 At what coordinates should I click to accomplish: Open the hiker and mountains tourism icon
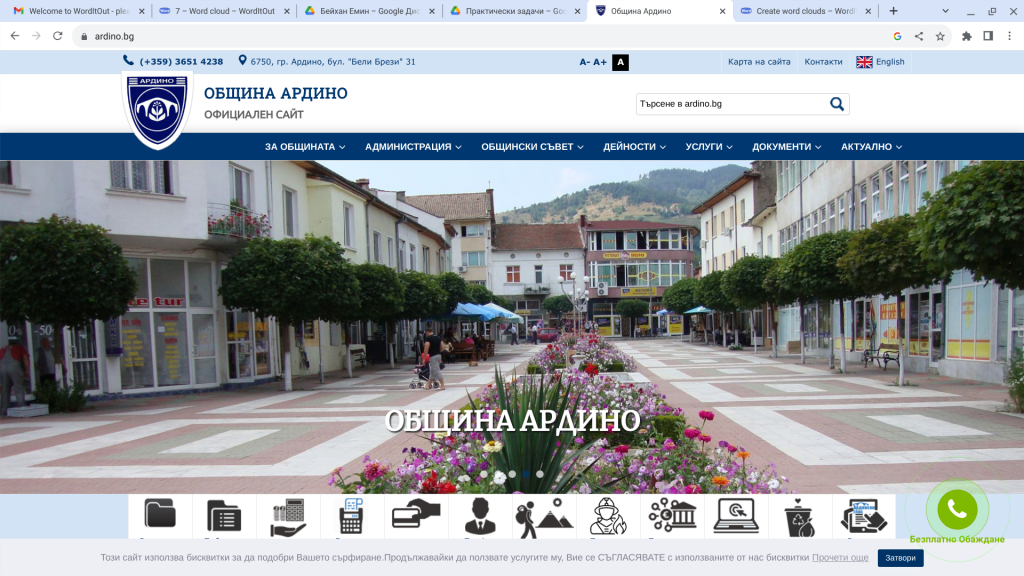(544, 517)
